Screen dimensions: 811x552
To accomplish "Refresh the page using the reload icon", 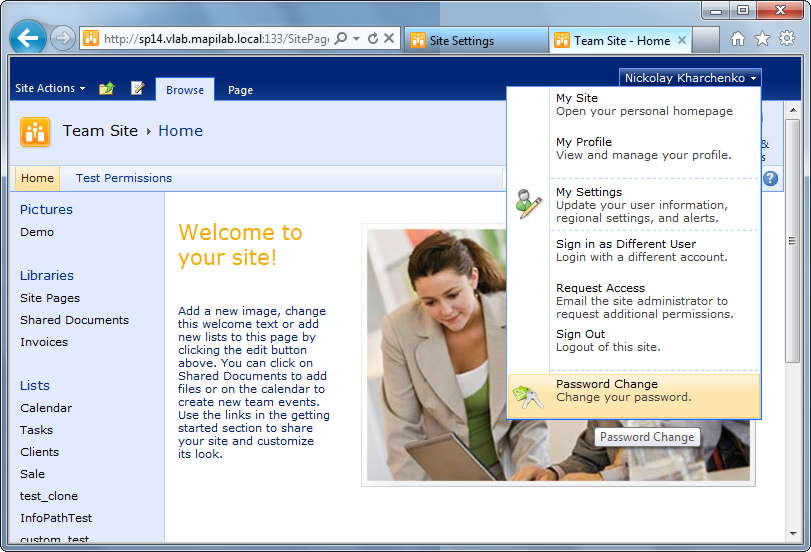I will (372, 39).
